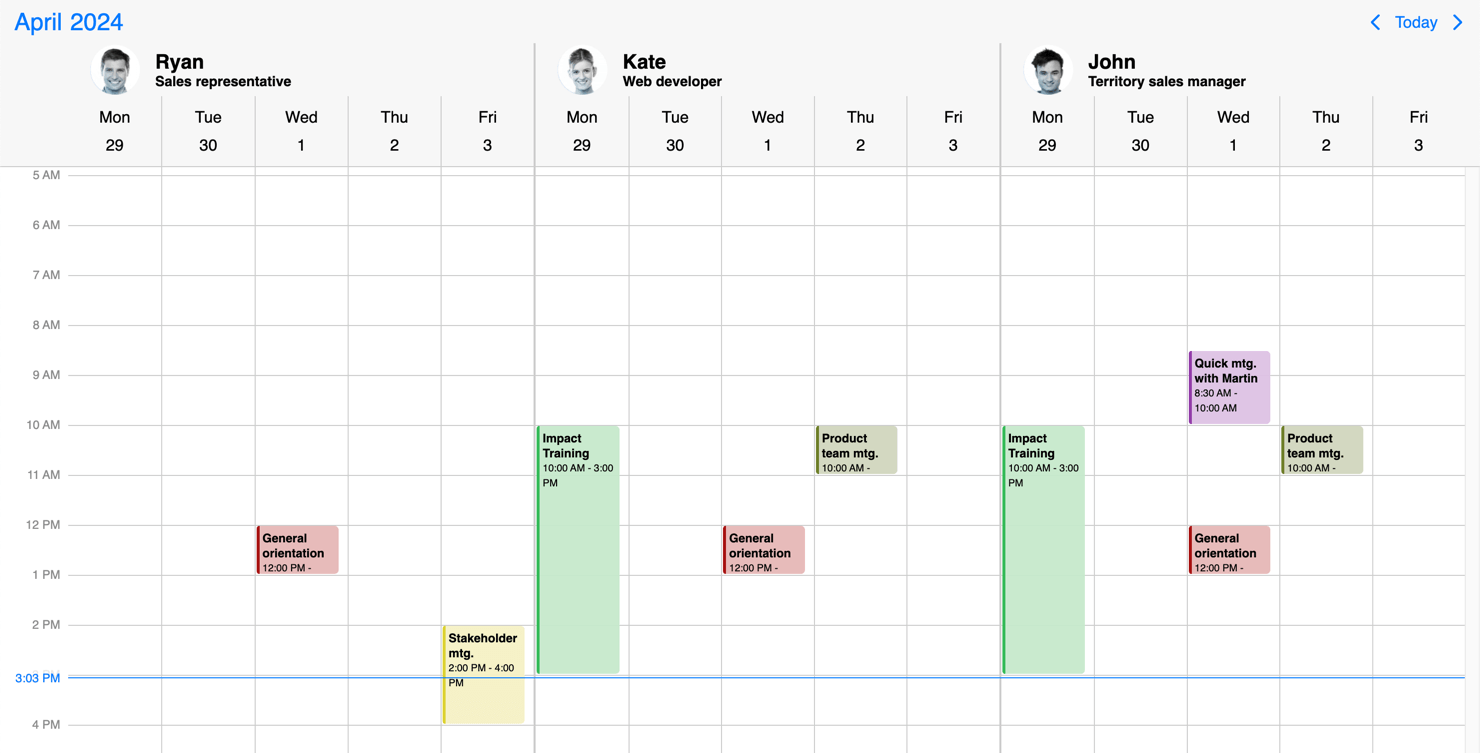Open John's Product team mtg. event on Thursday
1480x753 pixels.
(x=1323, y=450)
